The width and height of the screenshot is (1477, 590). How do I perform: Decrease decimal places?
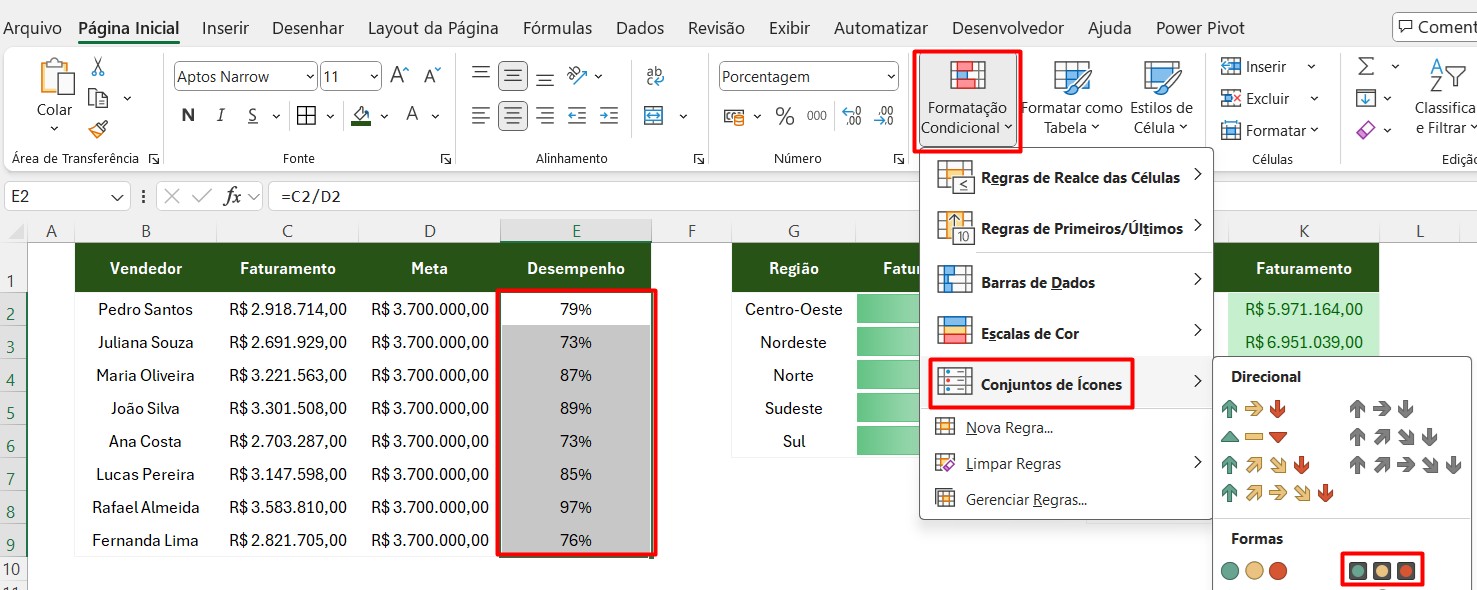(x=885, y=116)
